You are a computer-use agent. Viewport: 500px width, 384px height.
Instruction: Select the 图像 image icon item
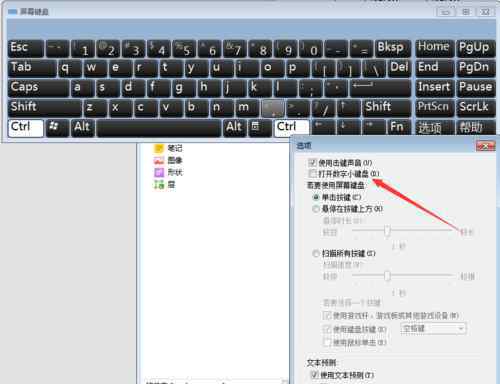tap(168, 160)
